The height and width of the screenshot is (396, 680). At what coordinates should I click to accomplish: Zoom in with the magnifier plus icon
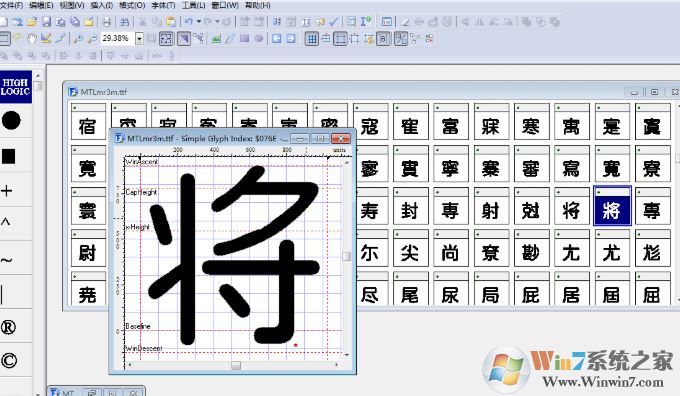(78, 39)
